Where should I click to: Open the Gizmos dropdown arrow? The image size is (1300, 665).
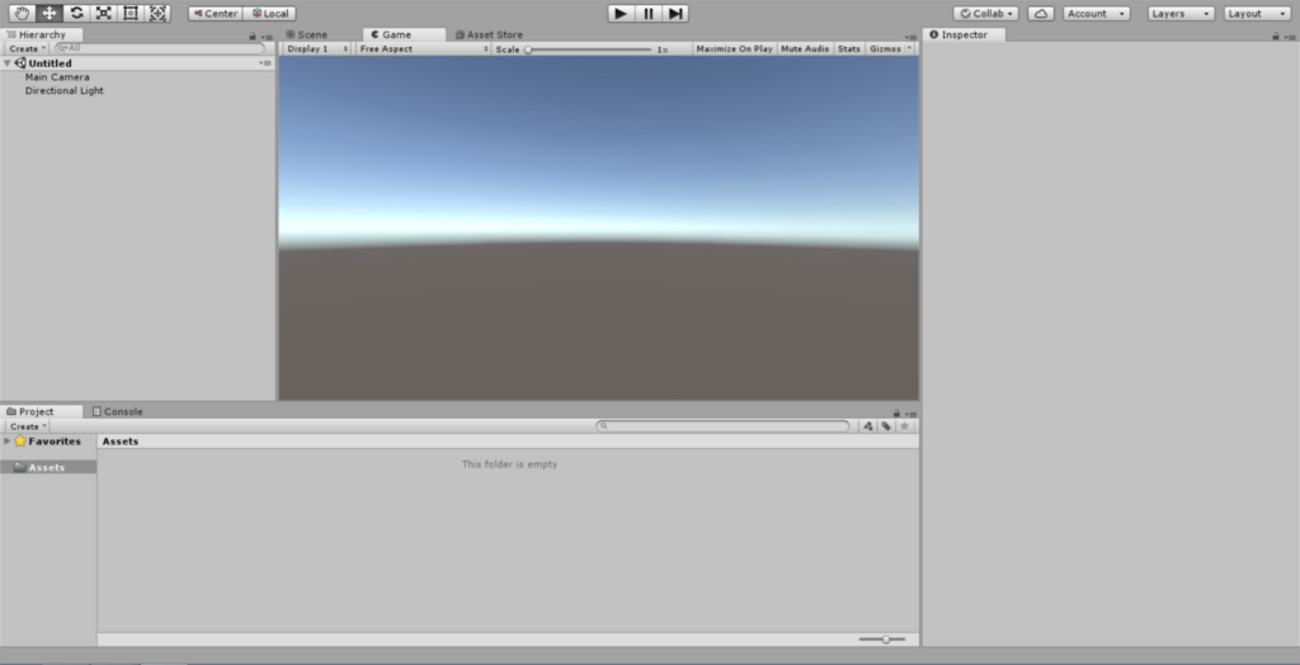pos(909,48)
